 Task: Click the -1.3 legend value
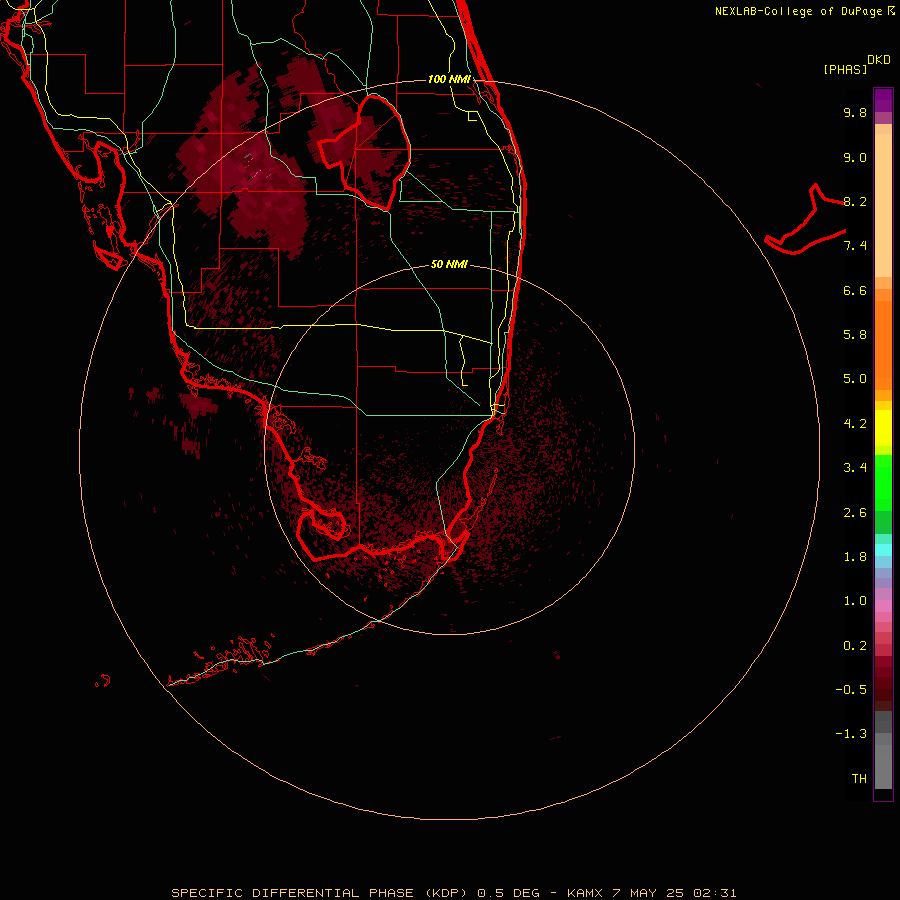[851, 734]
